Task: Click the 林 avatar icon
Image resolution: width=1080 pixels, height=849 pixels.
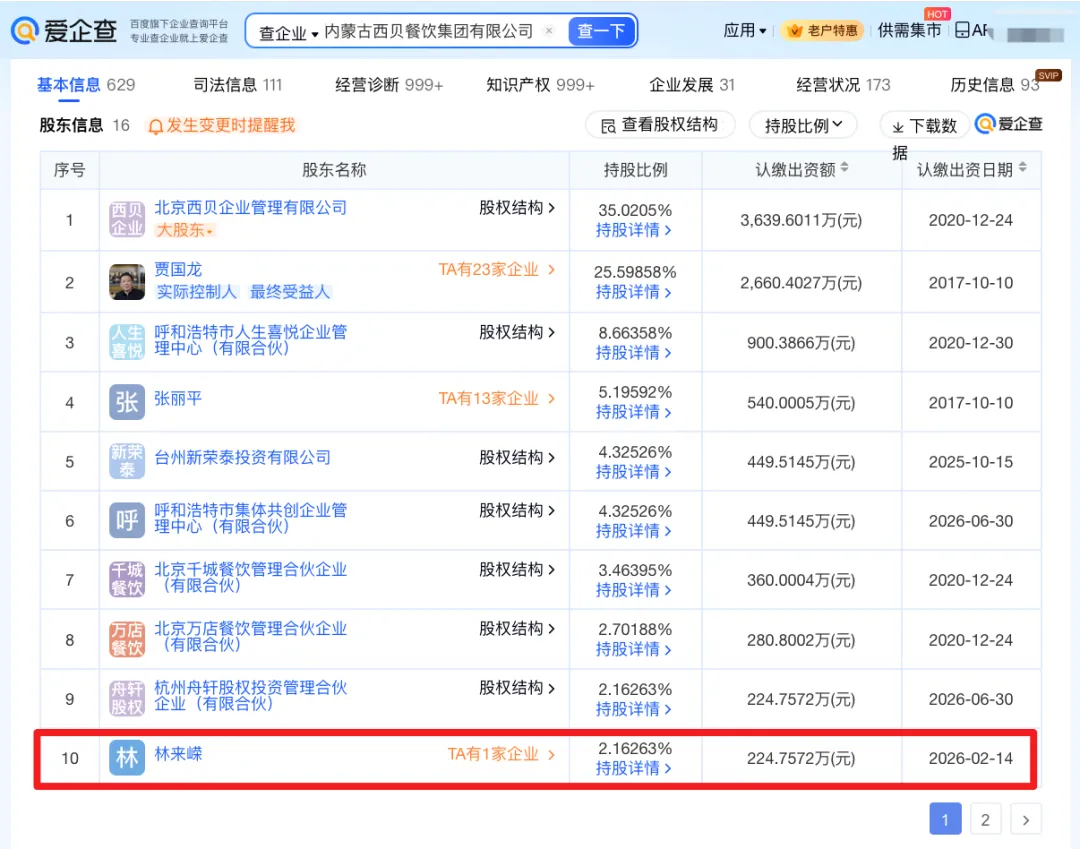Action: point(127,757)
